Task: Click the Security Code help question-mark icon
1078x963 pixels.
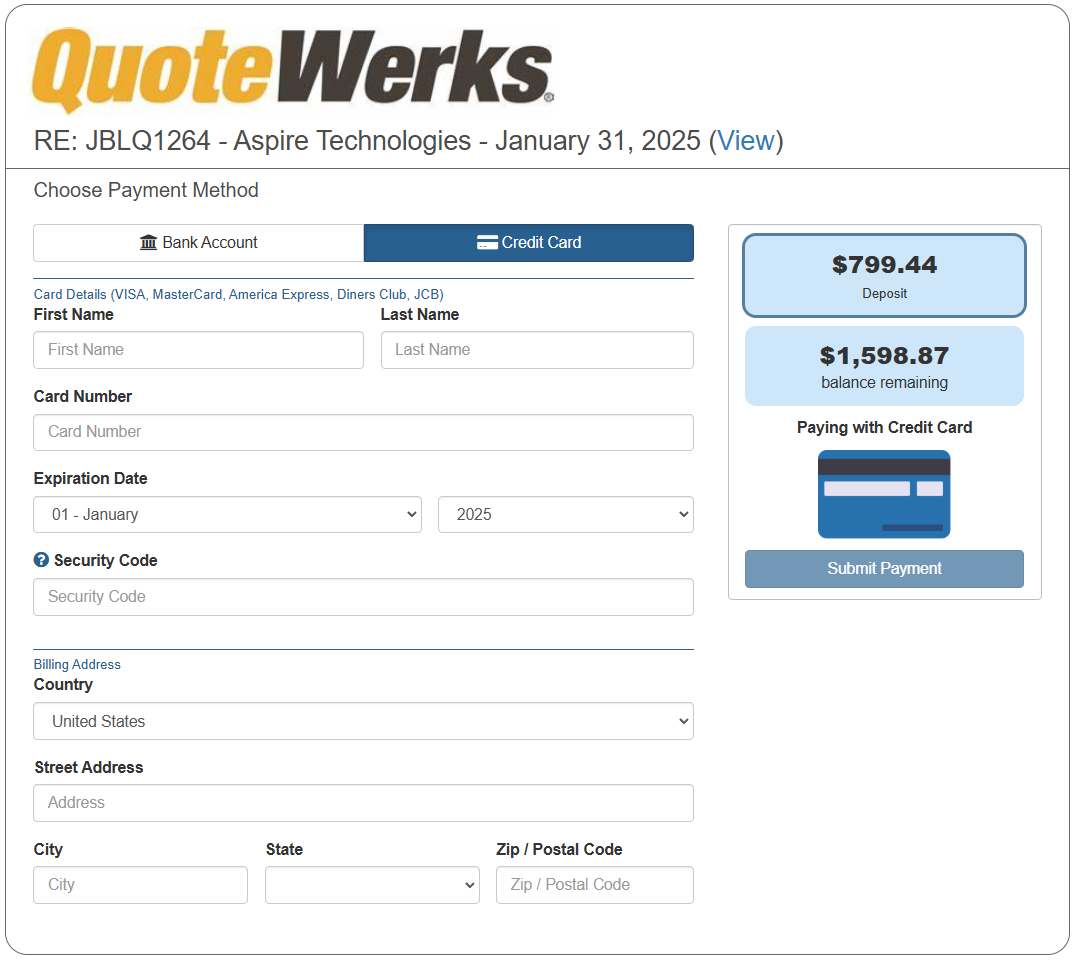Action: pos(41,560)
